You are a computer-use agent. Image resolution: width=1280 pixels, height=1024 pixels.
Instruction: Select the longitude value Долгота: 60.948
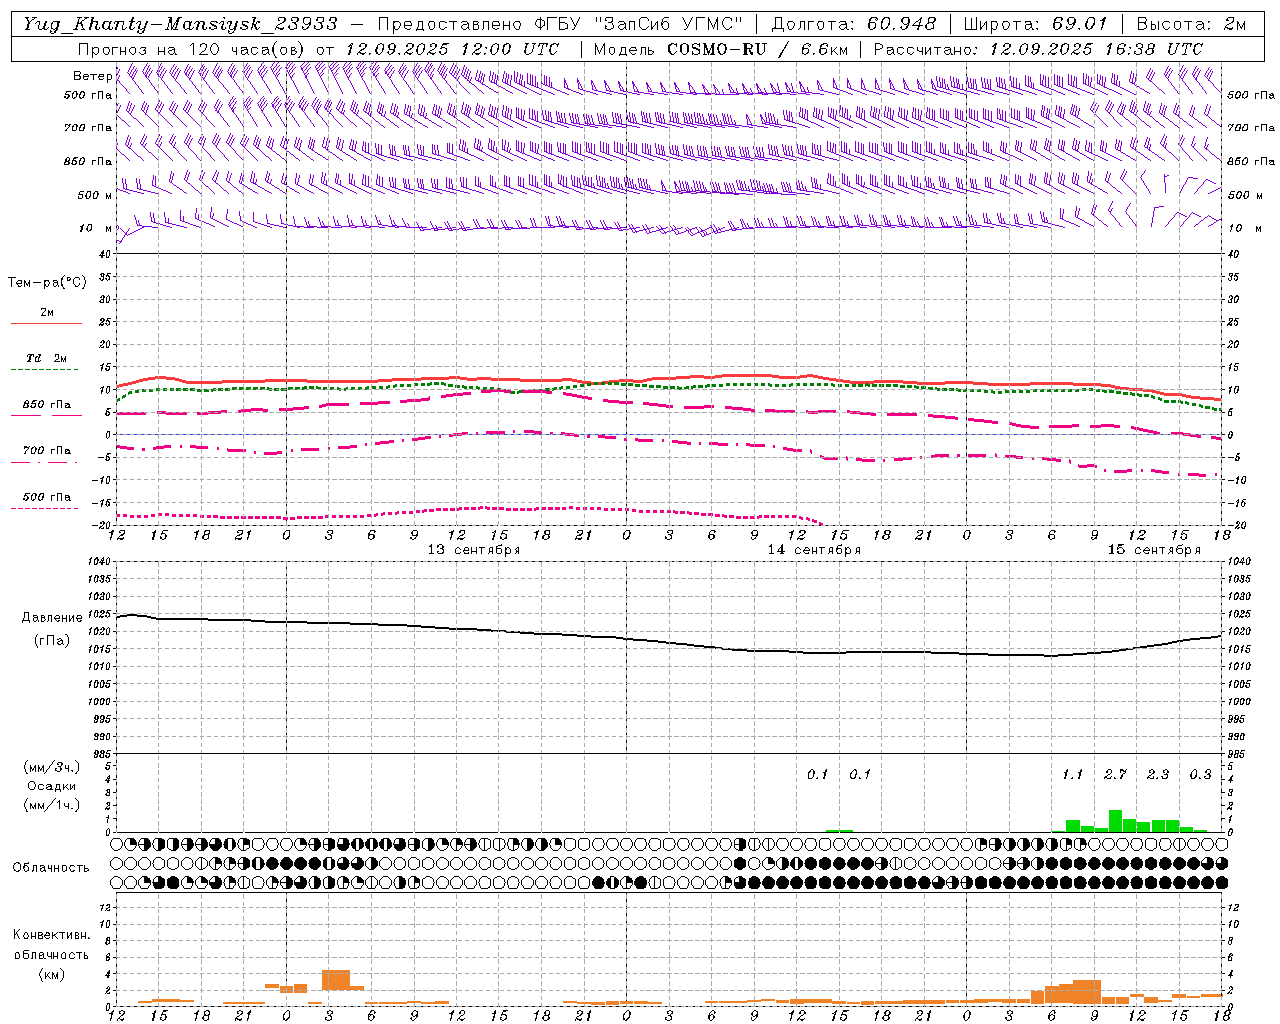(x=854, y=23)
